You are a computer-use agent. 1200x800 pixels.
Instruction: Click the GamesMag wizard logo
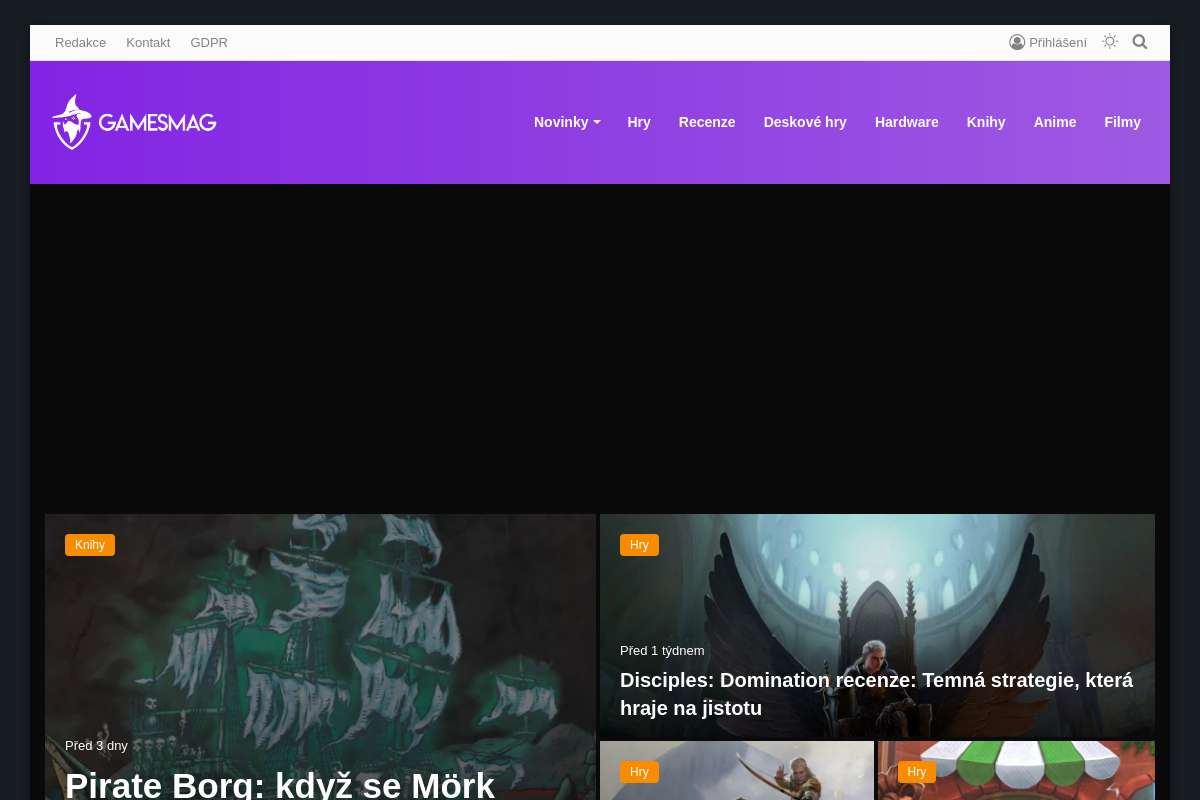click(72, 122)
